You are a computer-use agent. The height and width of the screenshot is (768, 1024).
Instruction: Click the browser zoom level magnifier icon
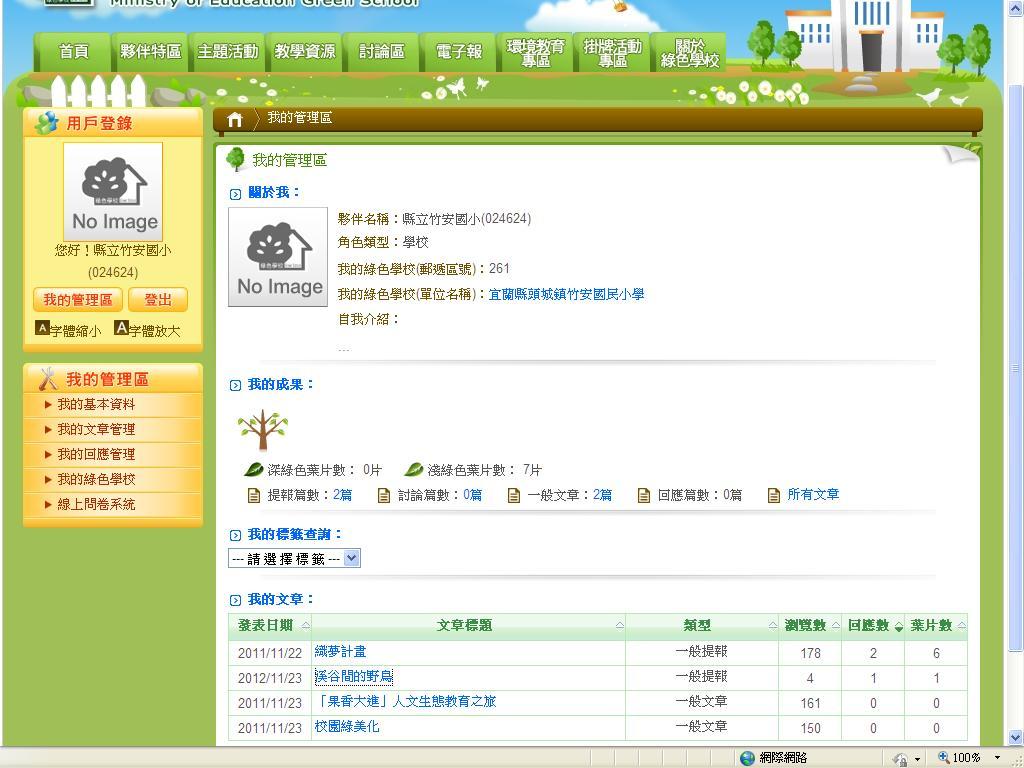click(943, 758)
